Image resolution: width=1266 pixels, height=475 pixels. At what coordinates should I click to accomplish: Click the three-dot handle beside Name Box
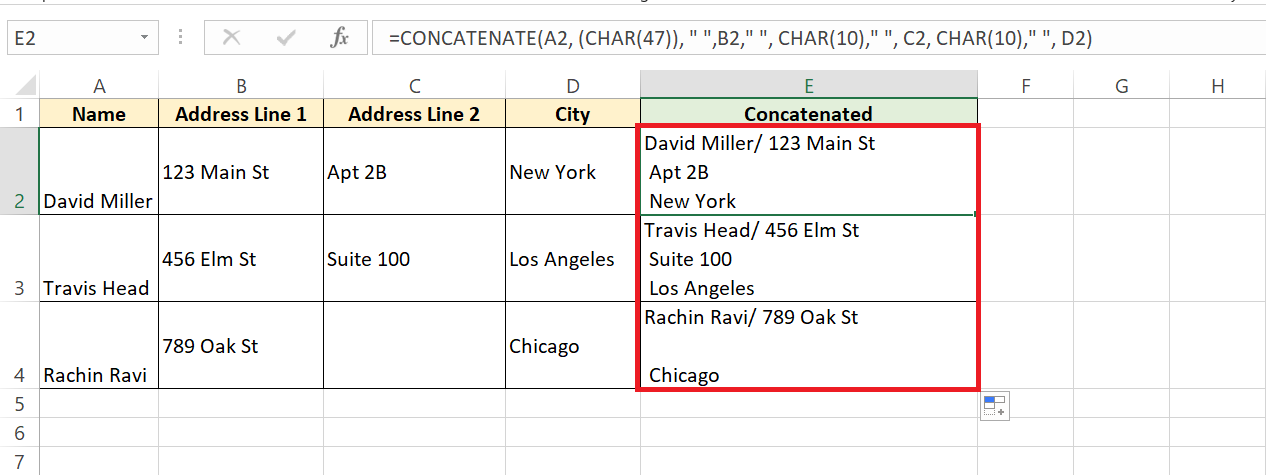coord(181,38)
